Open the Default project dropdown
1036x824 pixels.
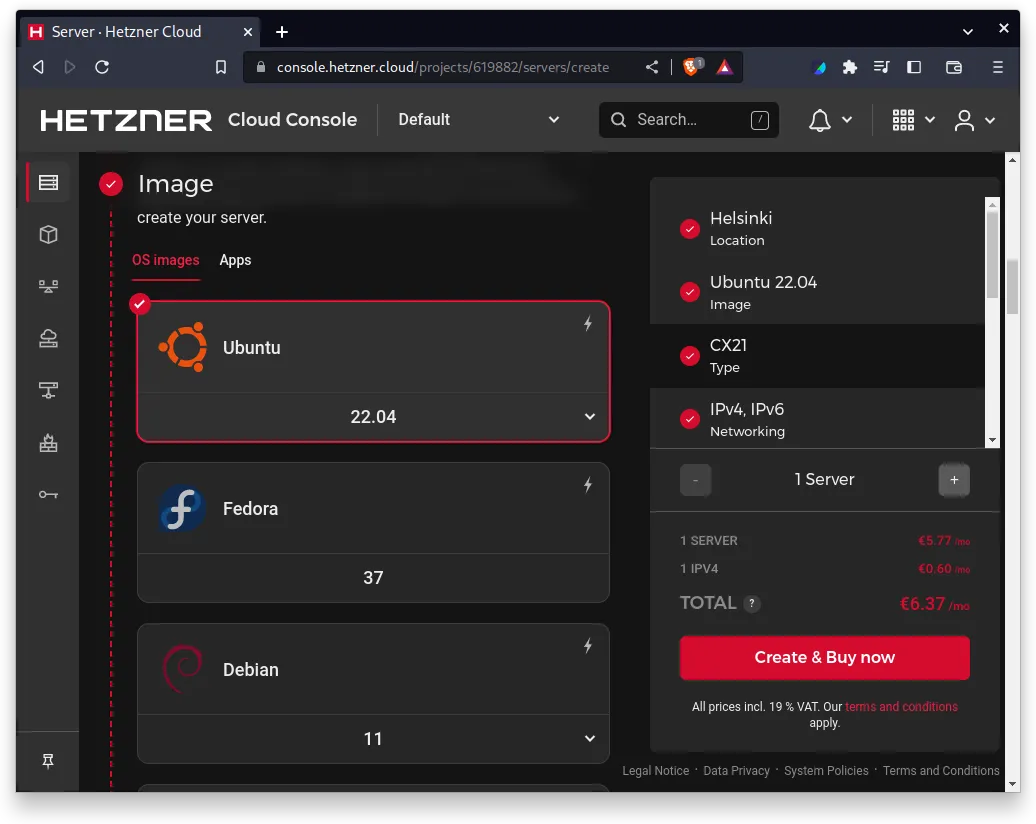point(478,120)
